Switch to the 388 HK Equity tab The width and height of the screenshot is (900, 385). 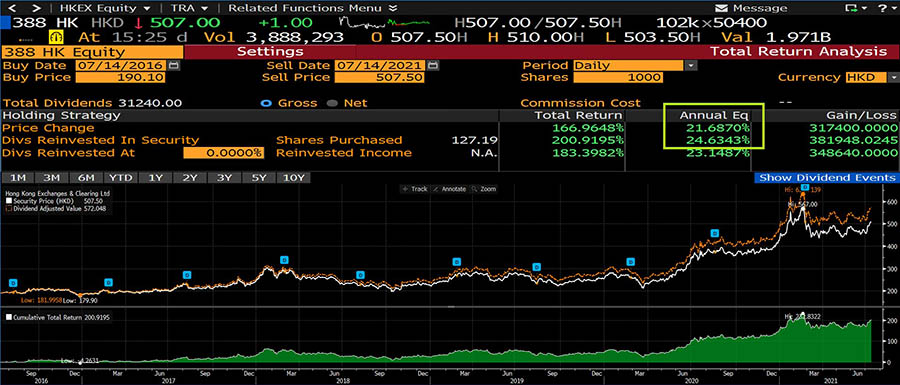click(x=92, y=52)
